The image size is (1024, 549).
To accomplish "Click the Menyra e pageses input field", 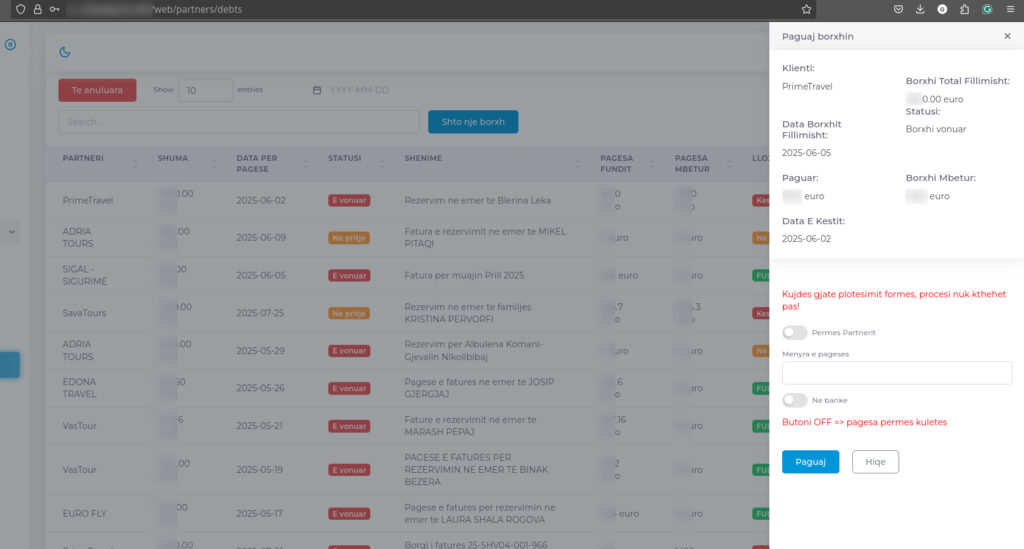I will (897, 373).
